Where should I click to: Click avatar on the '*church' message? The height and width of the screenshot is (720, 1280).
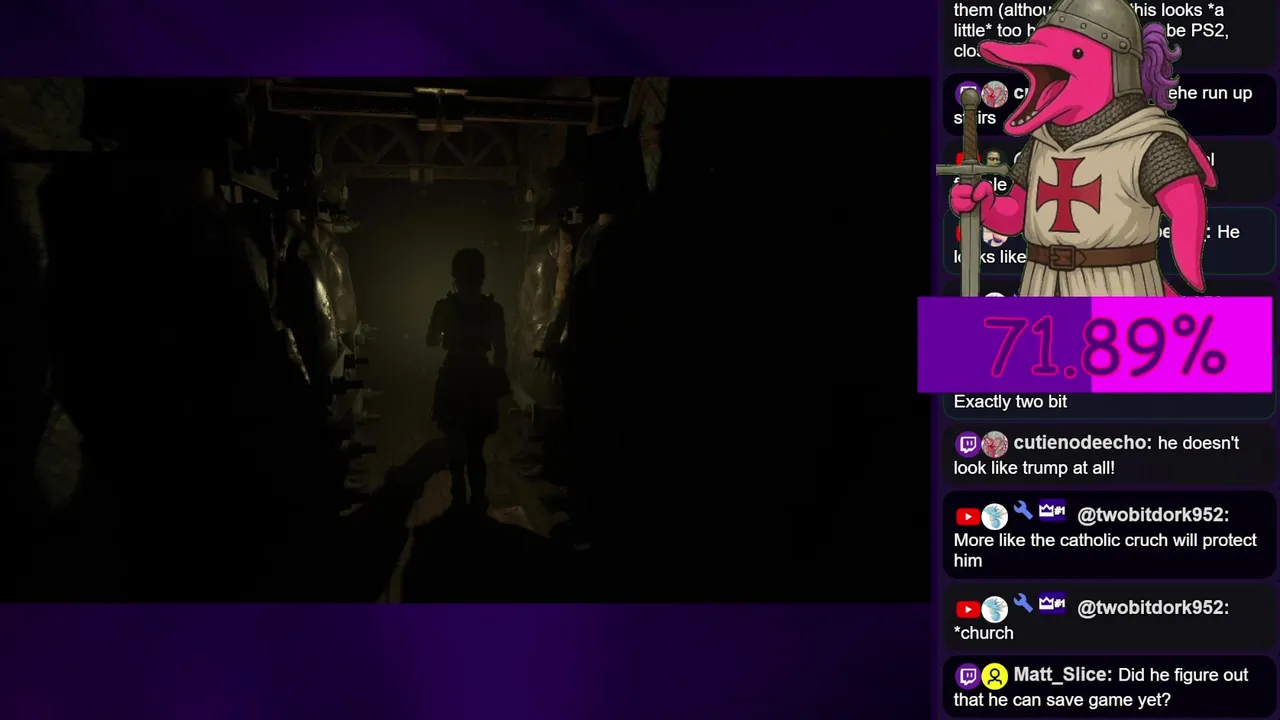(994, 609)
